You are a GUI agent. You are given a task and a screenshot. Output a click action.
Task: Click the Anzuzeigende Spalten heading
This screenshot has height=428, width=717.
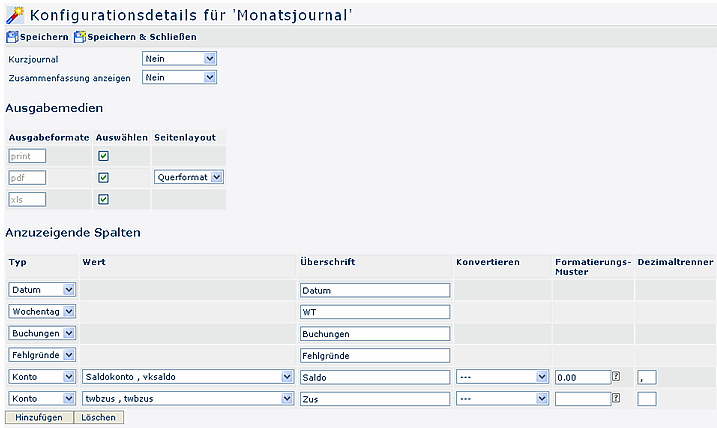[x=73, y=233]
